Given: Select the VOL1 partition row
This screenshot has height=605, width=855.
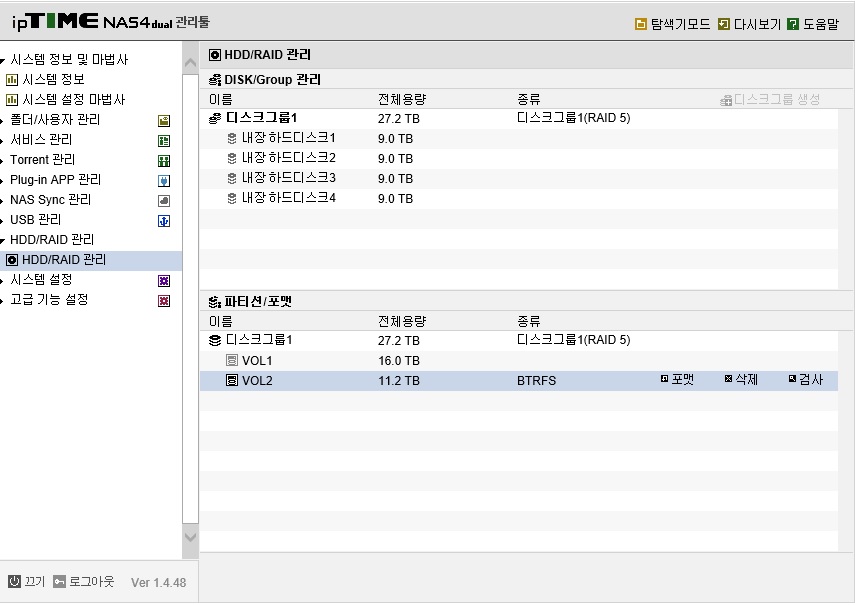Looking at the screenshot, I should click(519, 360).
